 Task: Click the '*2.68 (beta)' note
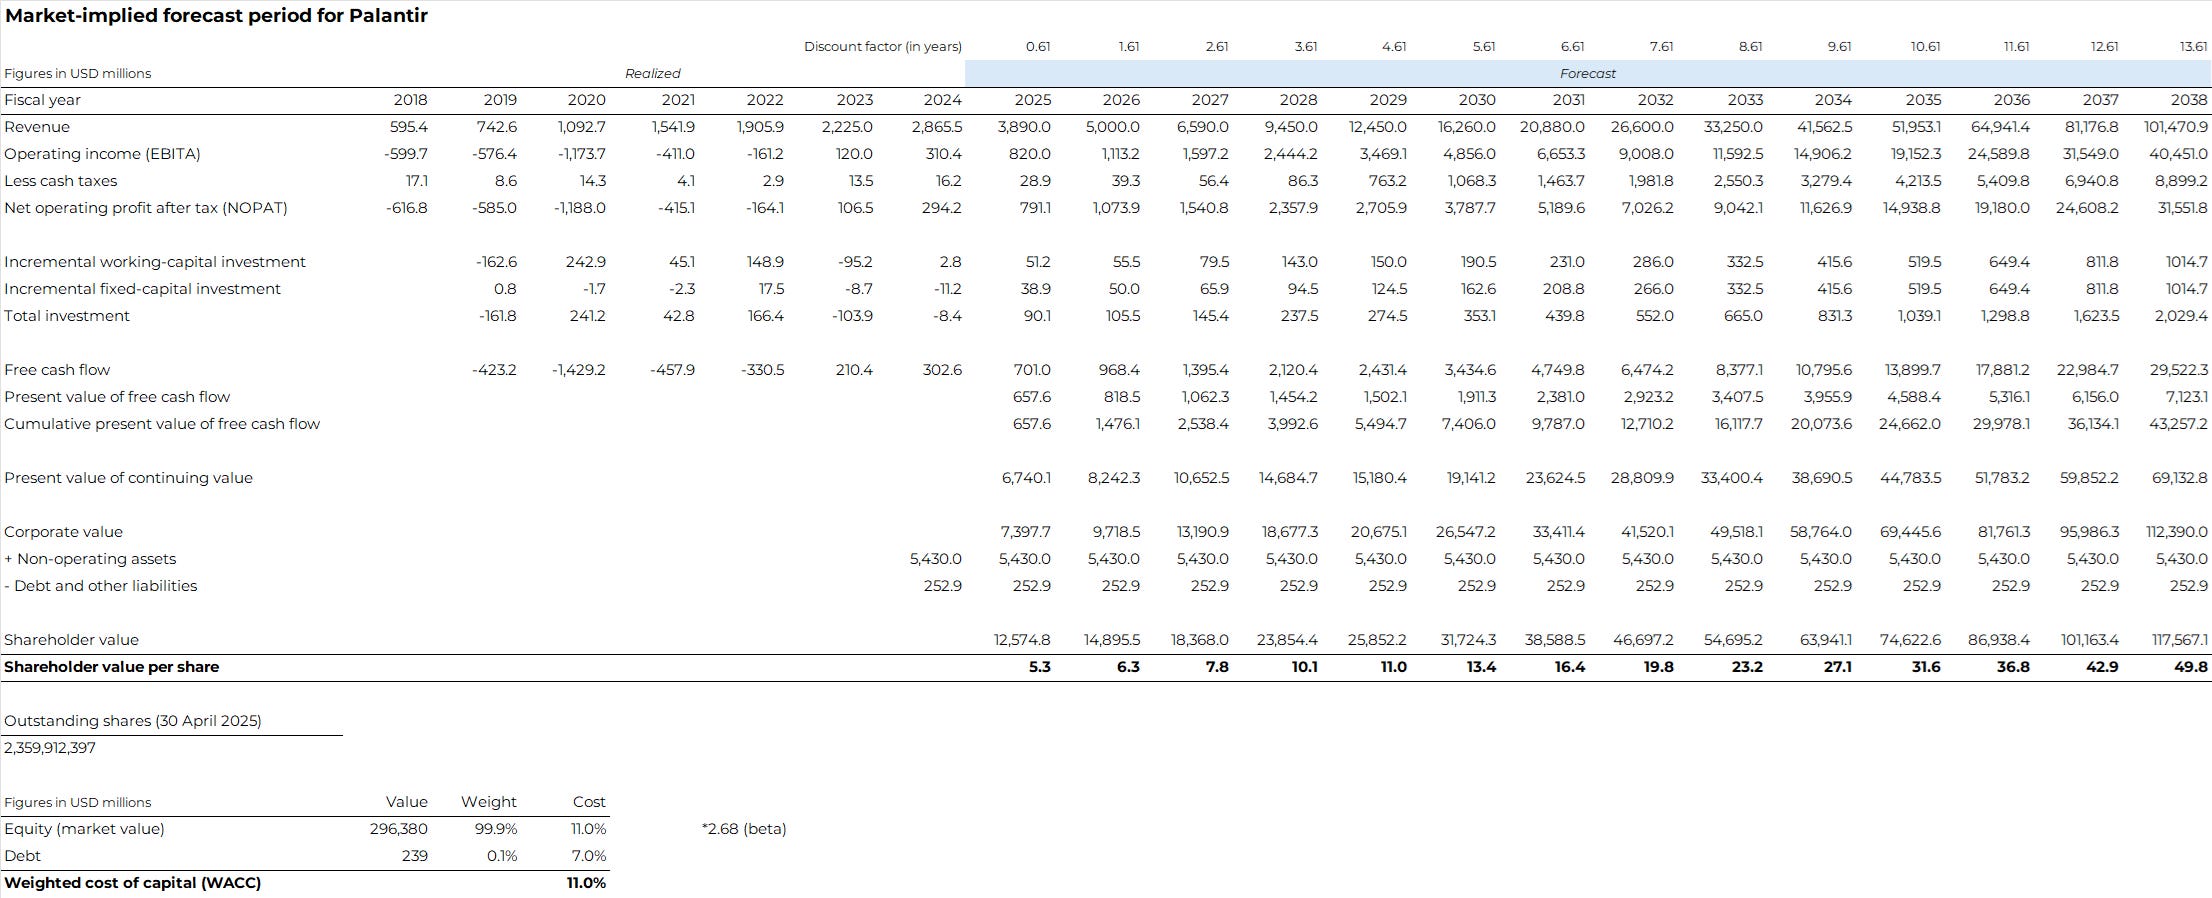click(745, 829)
